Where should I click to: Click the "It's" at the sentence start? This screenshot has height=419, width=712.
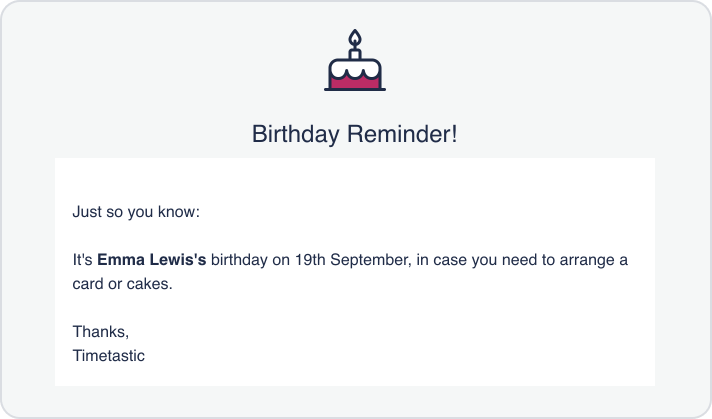click(82, 260)
